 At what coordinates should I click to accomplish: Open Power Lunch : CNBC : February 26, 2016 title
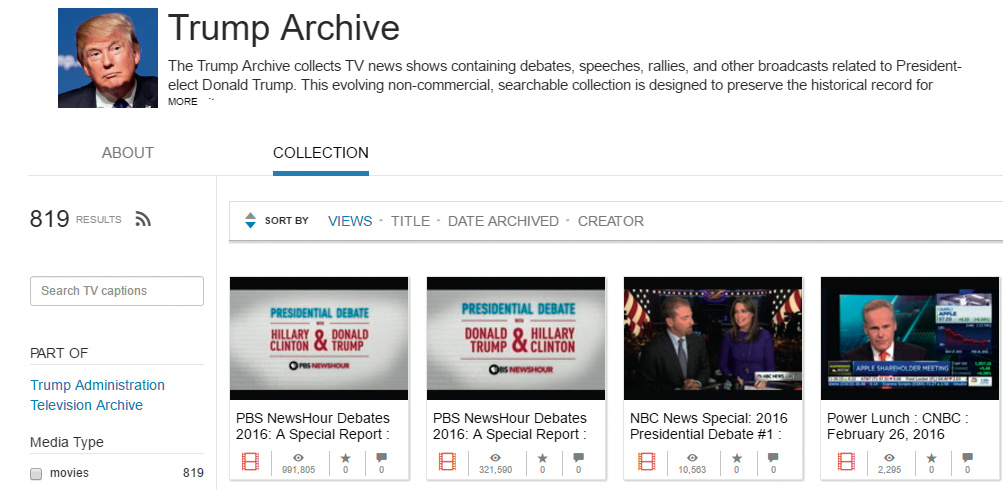[897, 426]
